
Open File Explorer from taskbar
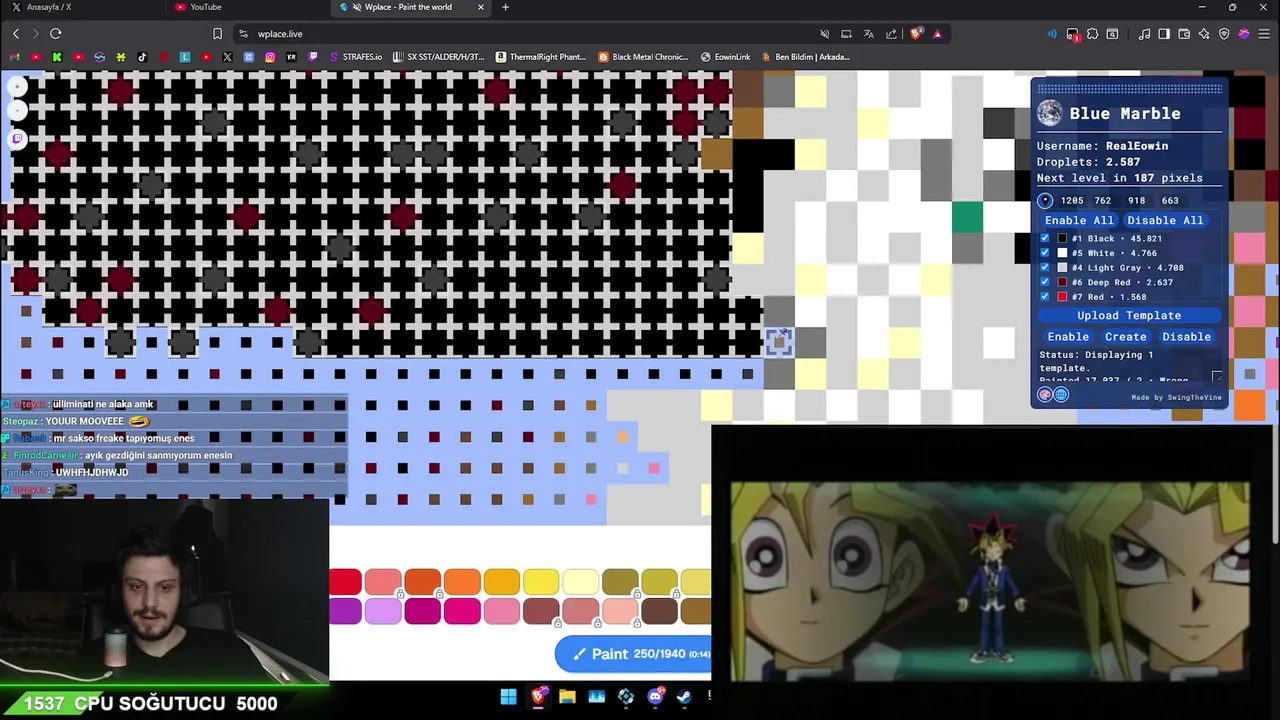pyautogui.click(x=567, y=697)
